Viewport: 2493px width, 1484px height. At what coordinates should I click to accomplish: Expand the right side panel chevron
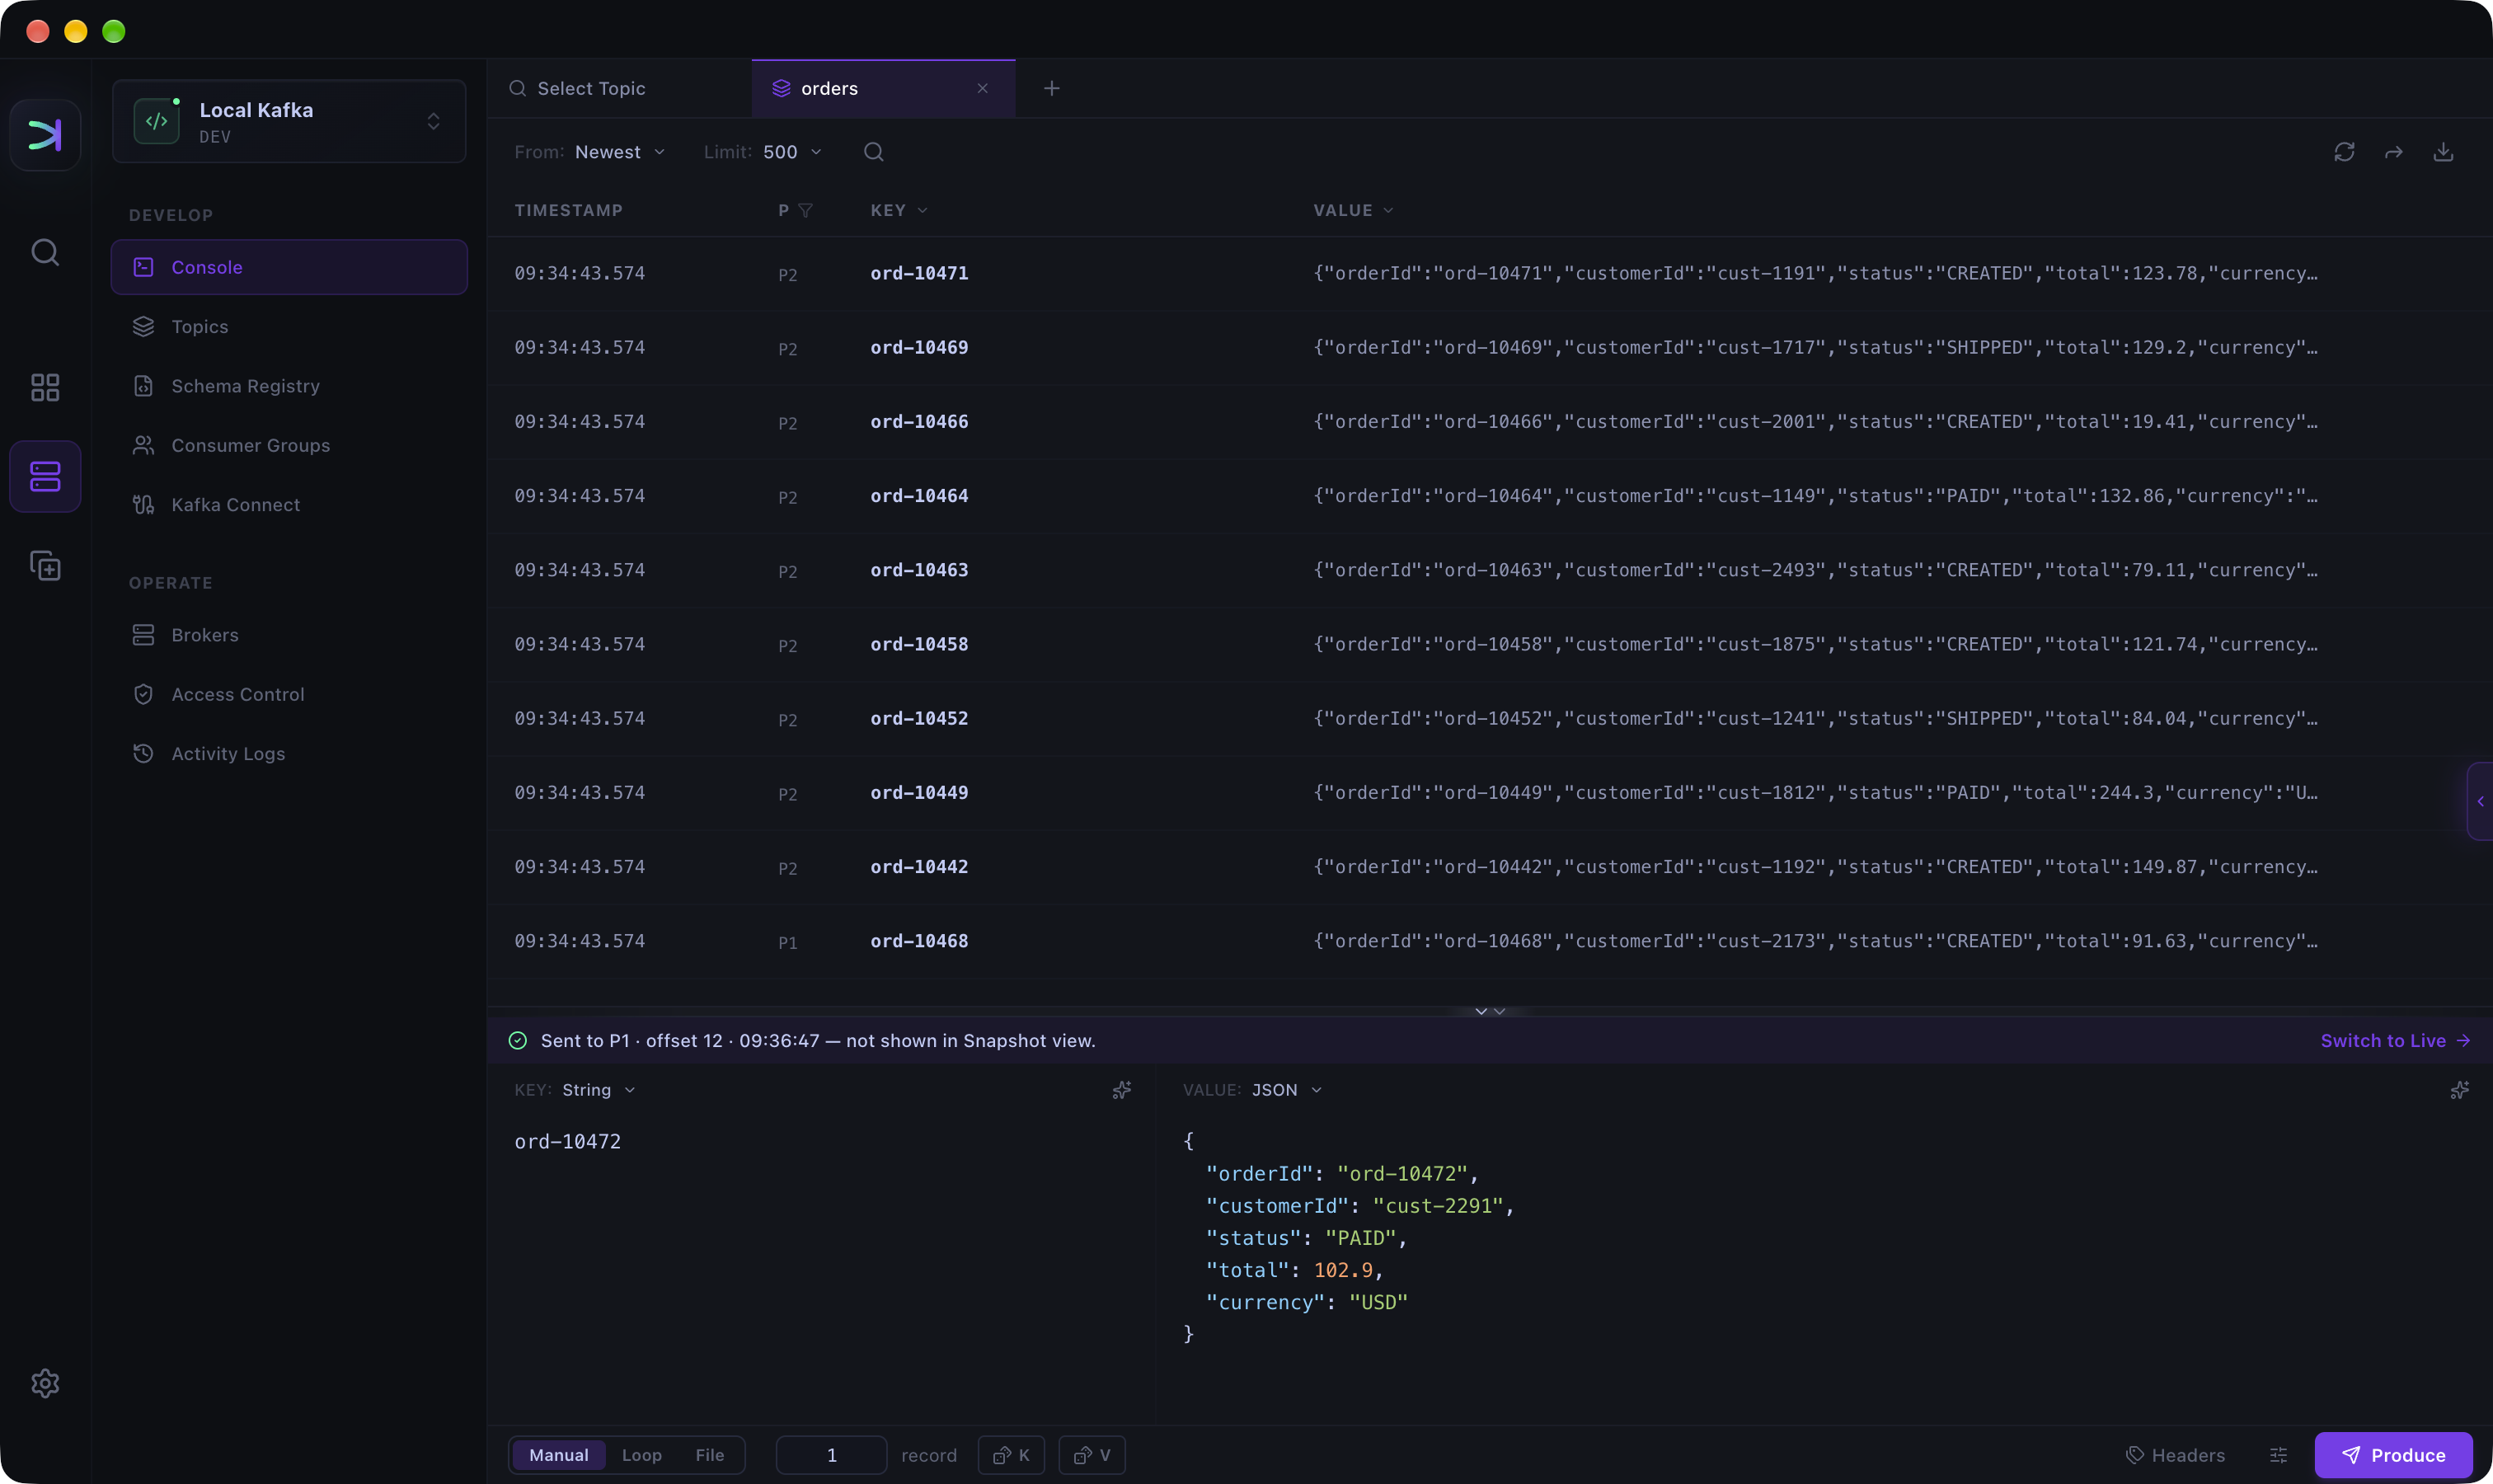click(x=2480, y=801)
